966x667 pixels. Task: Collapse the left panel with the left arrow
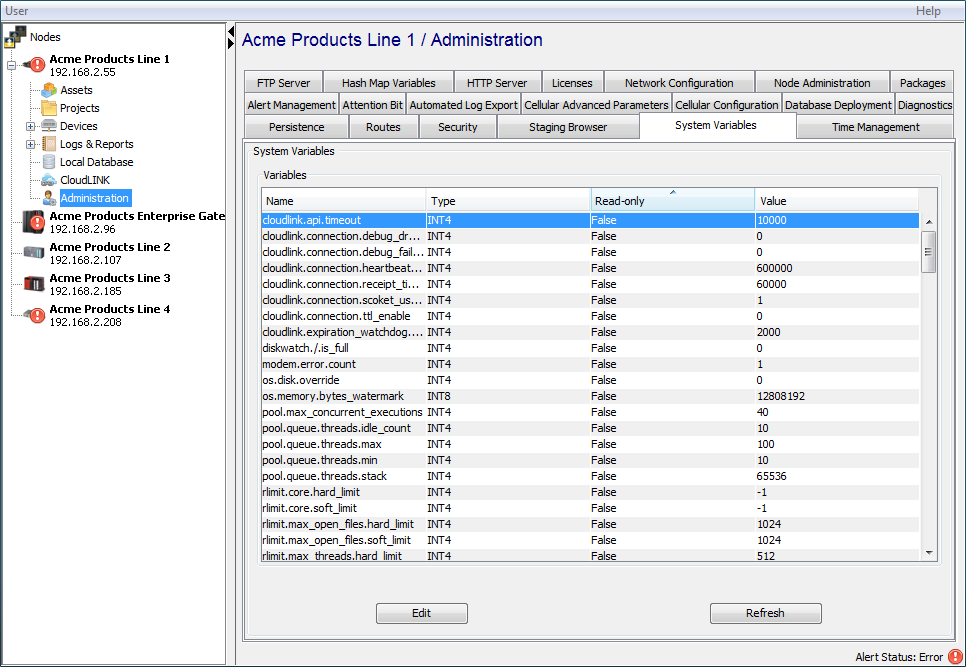click(x=231, y=31)
